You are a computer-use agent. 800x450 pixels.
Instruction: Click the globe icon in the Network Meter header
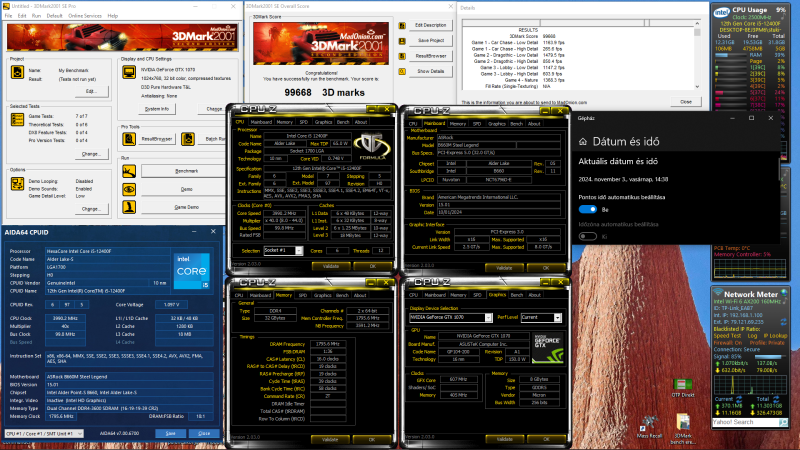pos(784,293)
